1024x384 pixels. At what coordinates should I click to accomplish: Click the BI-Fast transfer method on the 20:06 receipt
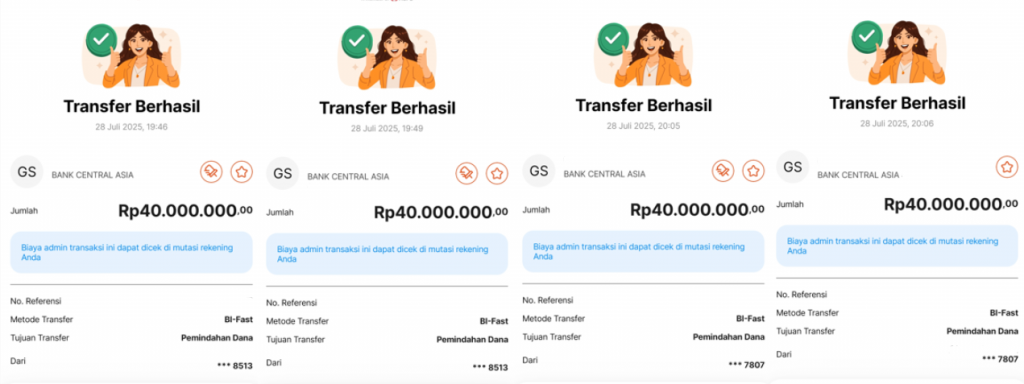click(1004, 313)
